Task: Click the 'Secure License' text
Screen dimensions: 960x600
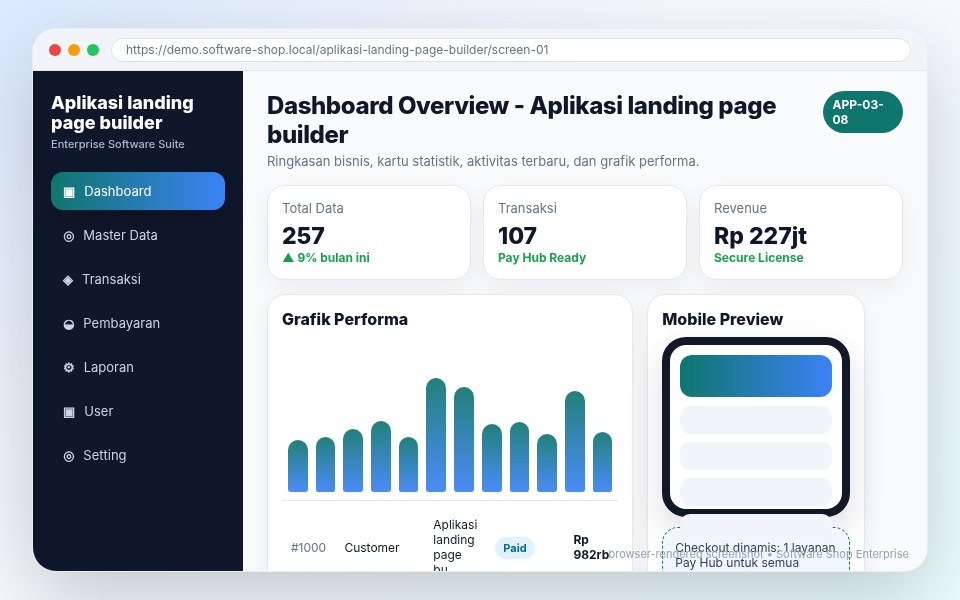Action: [x=759, y=258]
